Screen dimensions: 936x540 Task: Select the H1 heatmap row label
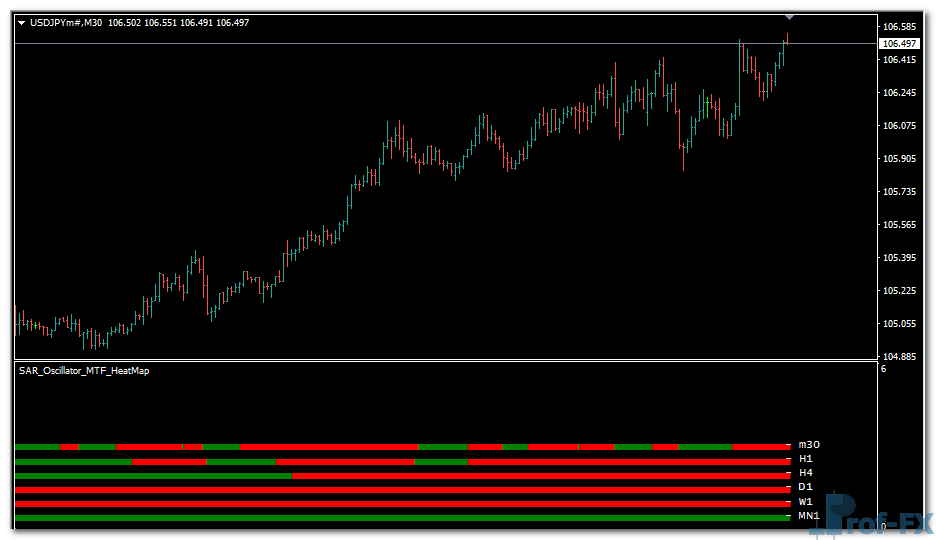pos(805,459)
